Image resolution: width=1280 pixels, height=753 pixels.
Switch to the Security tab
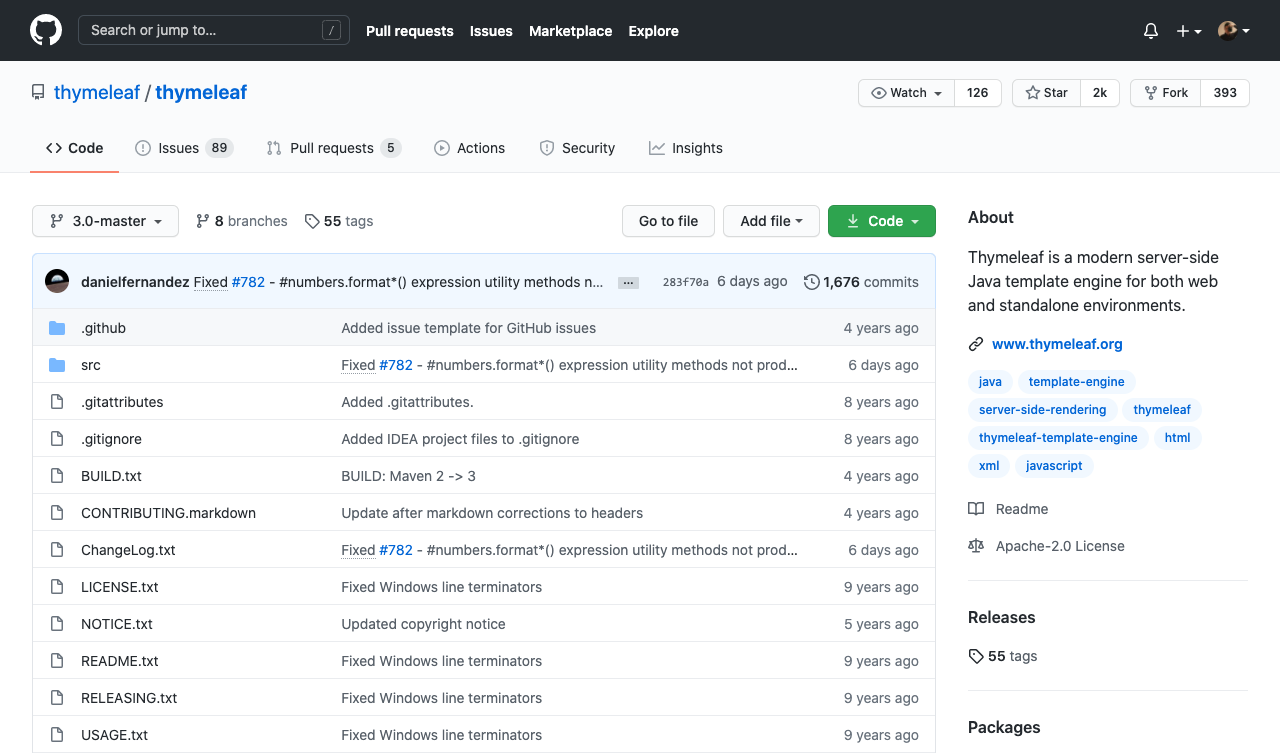tap(577, 148)
